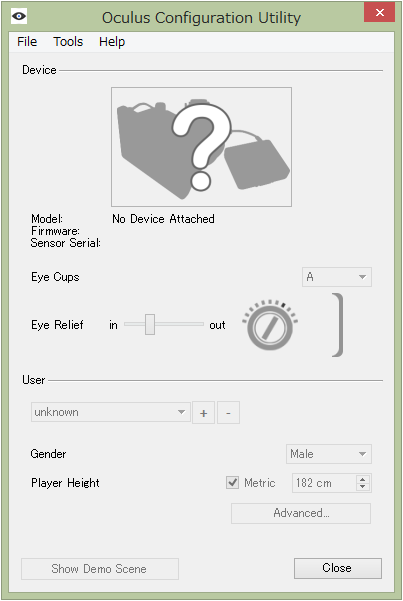This screenshot has width=403, height=601.
Task: Decrease player height with down arrow
Action: pyautogui.click(x=363, y=487)
